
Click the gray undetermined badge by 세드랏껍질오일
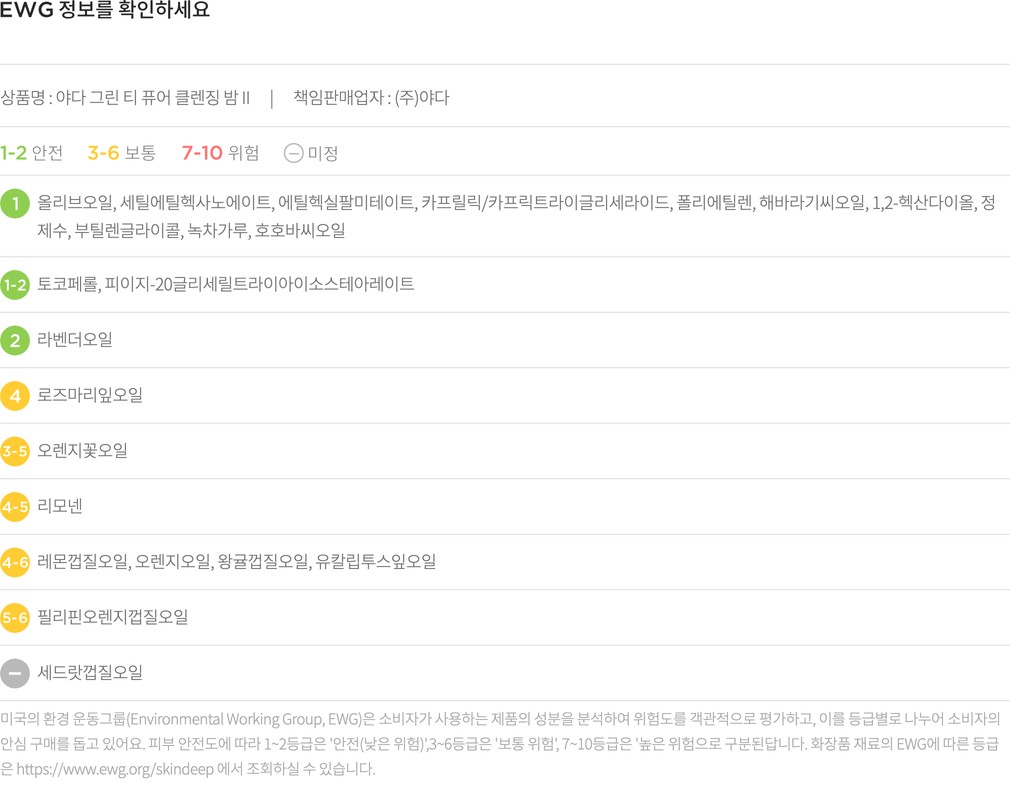(x=15, y=673)
